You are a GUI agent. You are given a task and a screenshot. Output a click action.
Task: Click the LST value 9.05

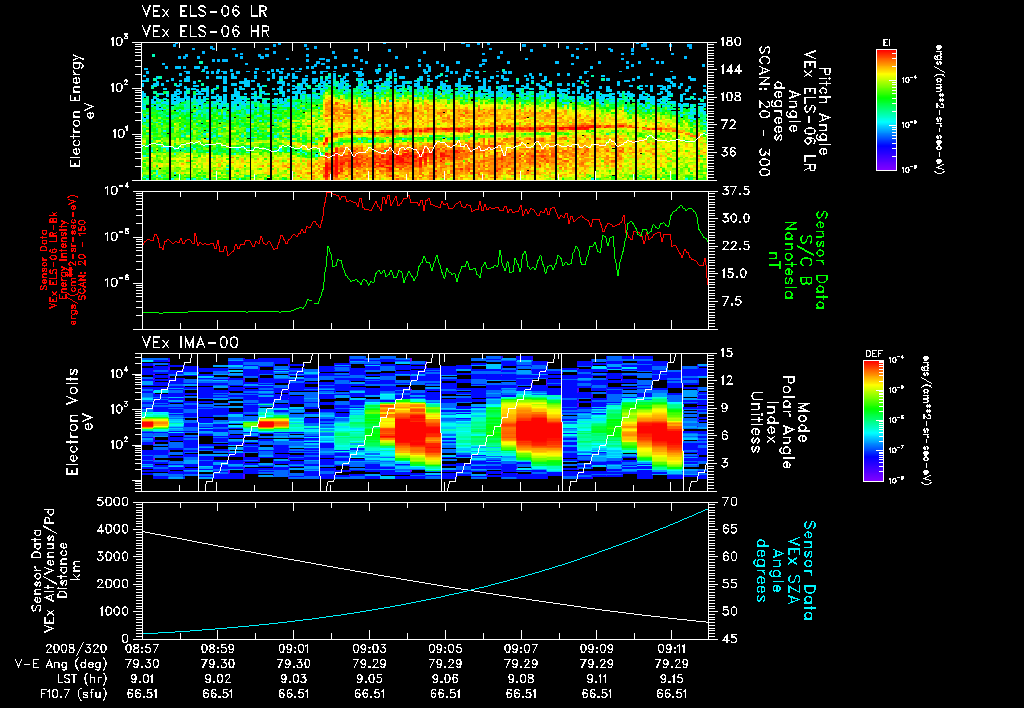370,679
